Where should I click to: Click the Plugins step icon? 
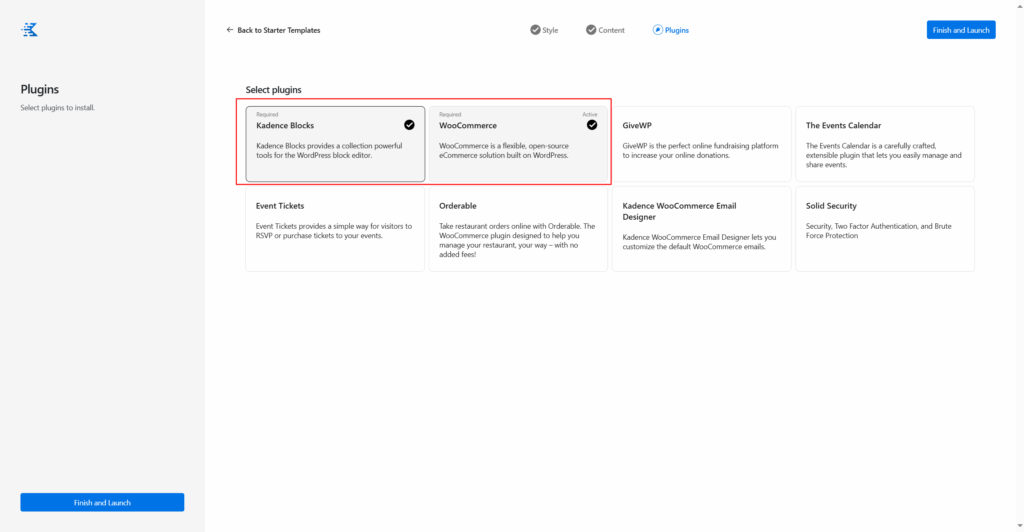[x=657, y=30]
